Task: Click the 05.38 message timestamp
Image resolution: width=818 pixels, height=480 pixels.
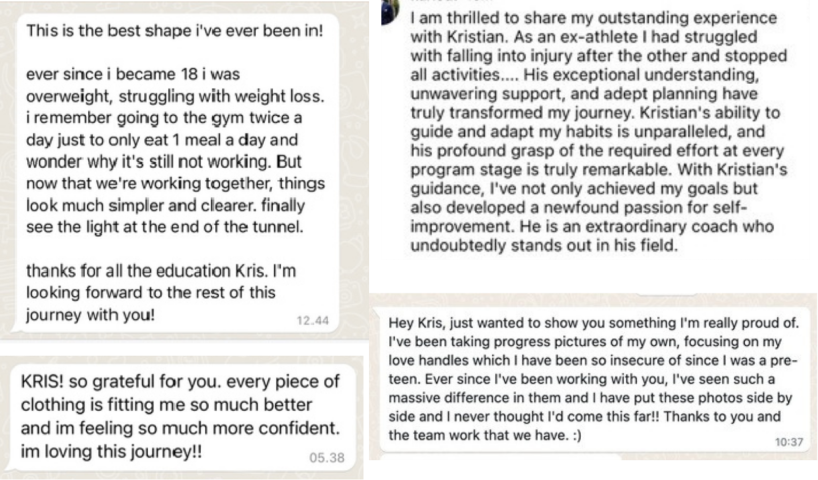Action: click(x=327, y=458)
